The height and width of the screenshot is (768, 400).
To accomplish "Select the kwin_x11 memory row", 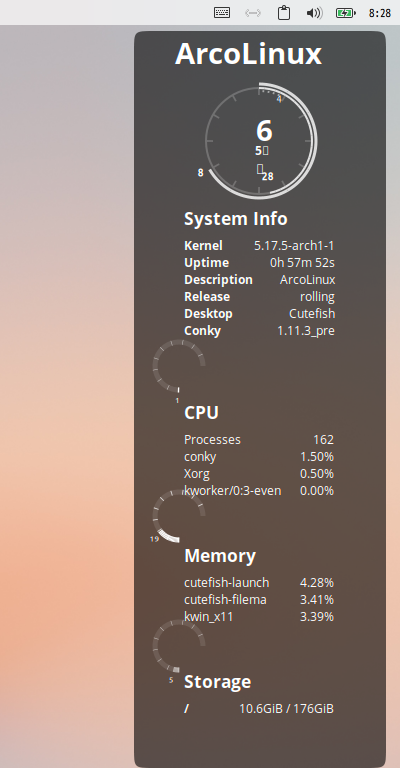I will coord(259,617).
